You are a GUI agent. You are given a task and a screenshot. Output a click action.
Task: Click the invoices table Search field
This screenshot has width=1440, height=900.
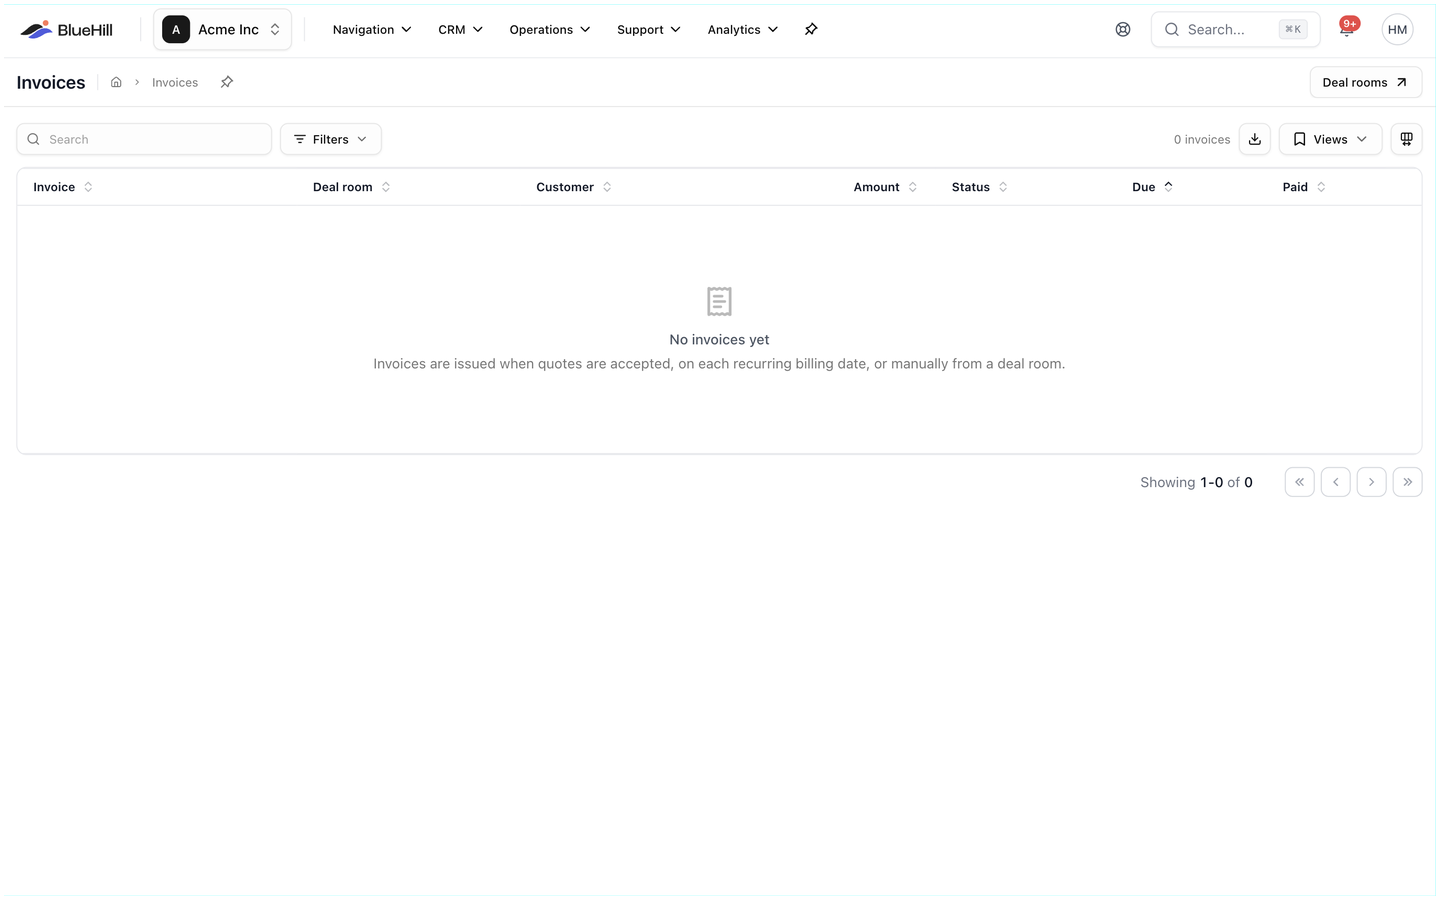pos(144,139)
